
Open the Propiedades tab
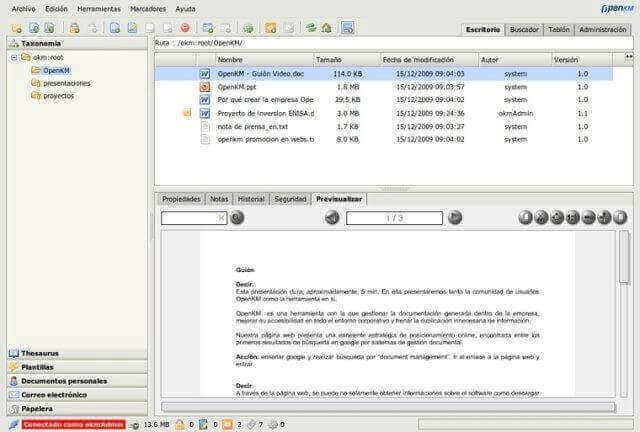[x=181, y=199]
